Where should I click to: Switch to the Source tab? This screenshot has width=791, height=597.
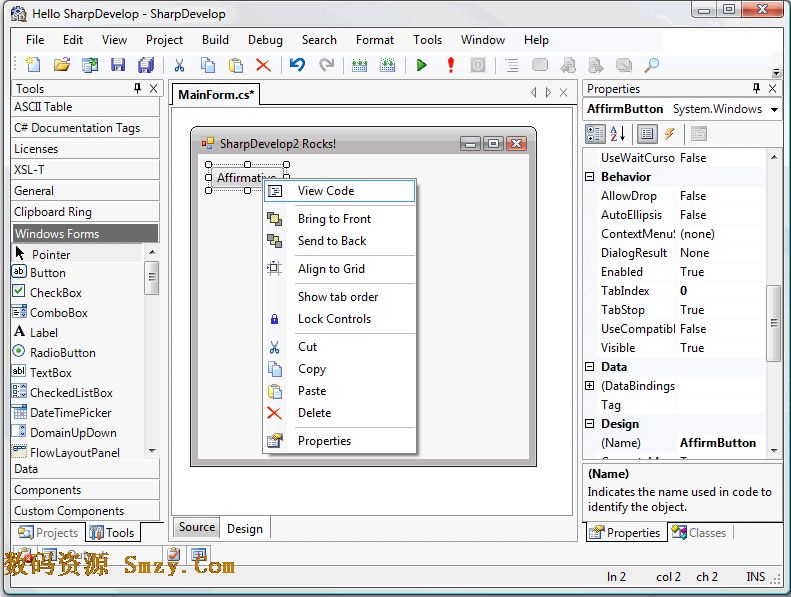(x=197, y=527)
